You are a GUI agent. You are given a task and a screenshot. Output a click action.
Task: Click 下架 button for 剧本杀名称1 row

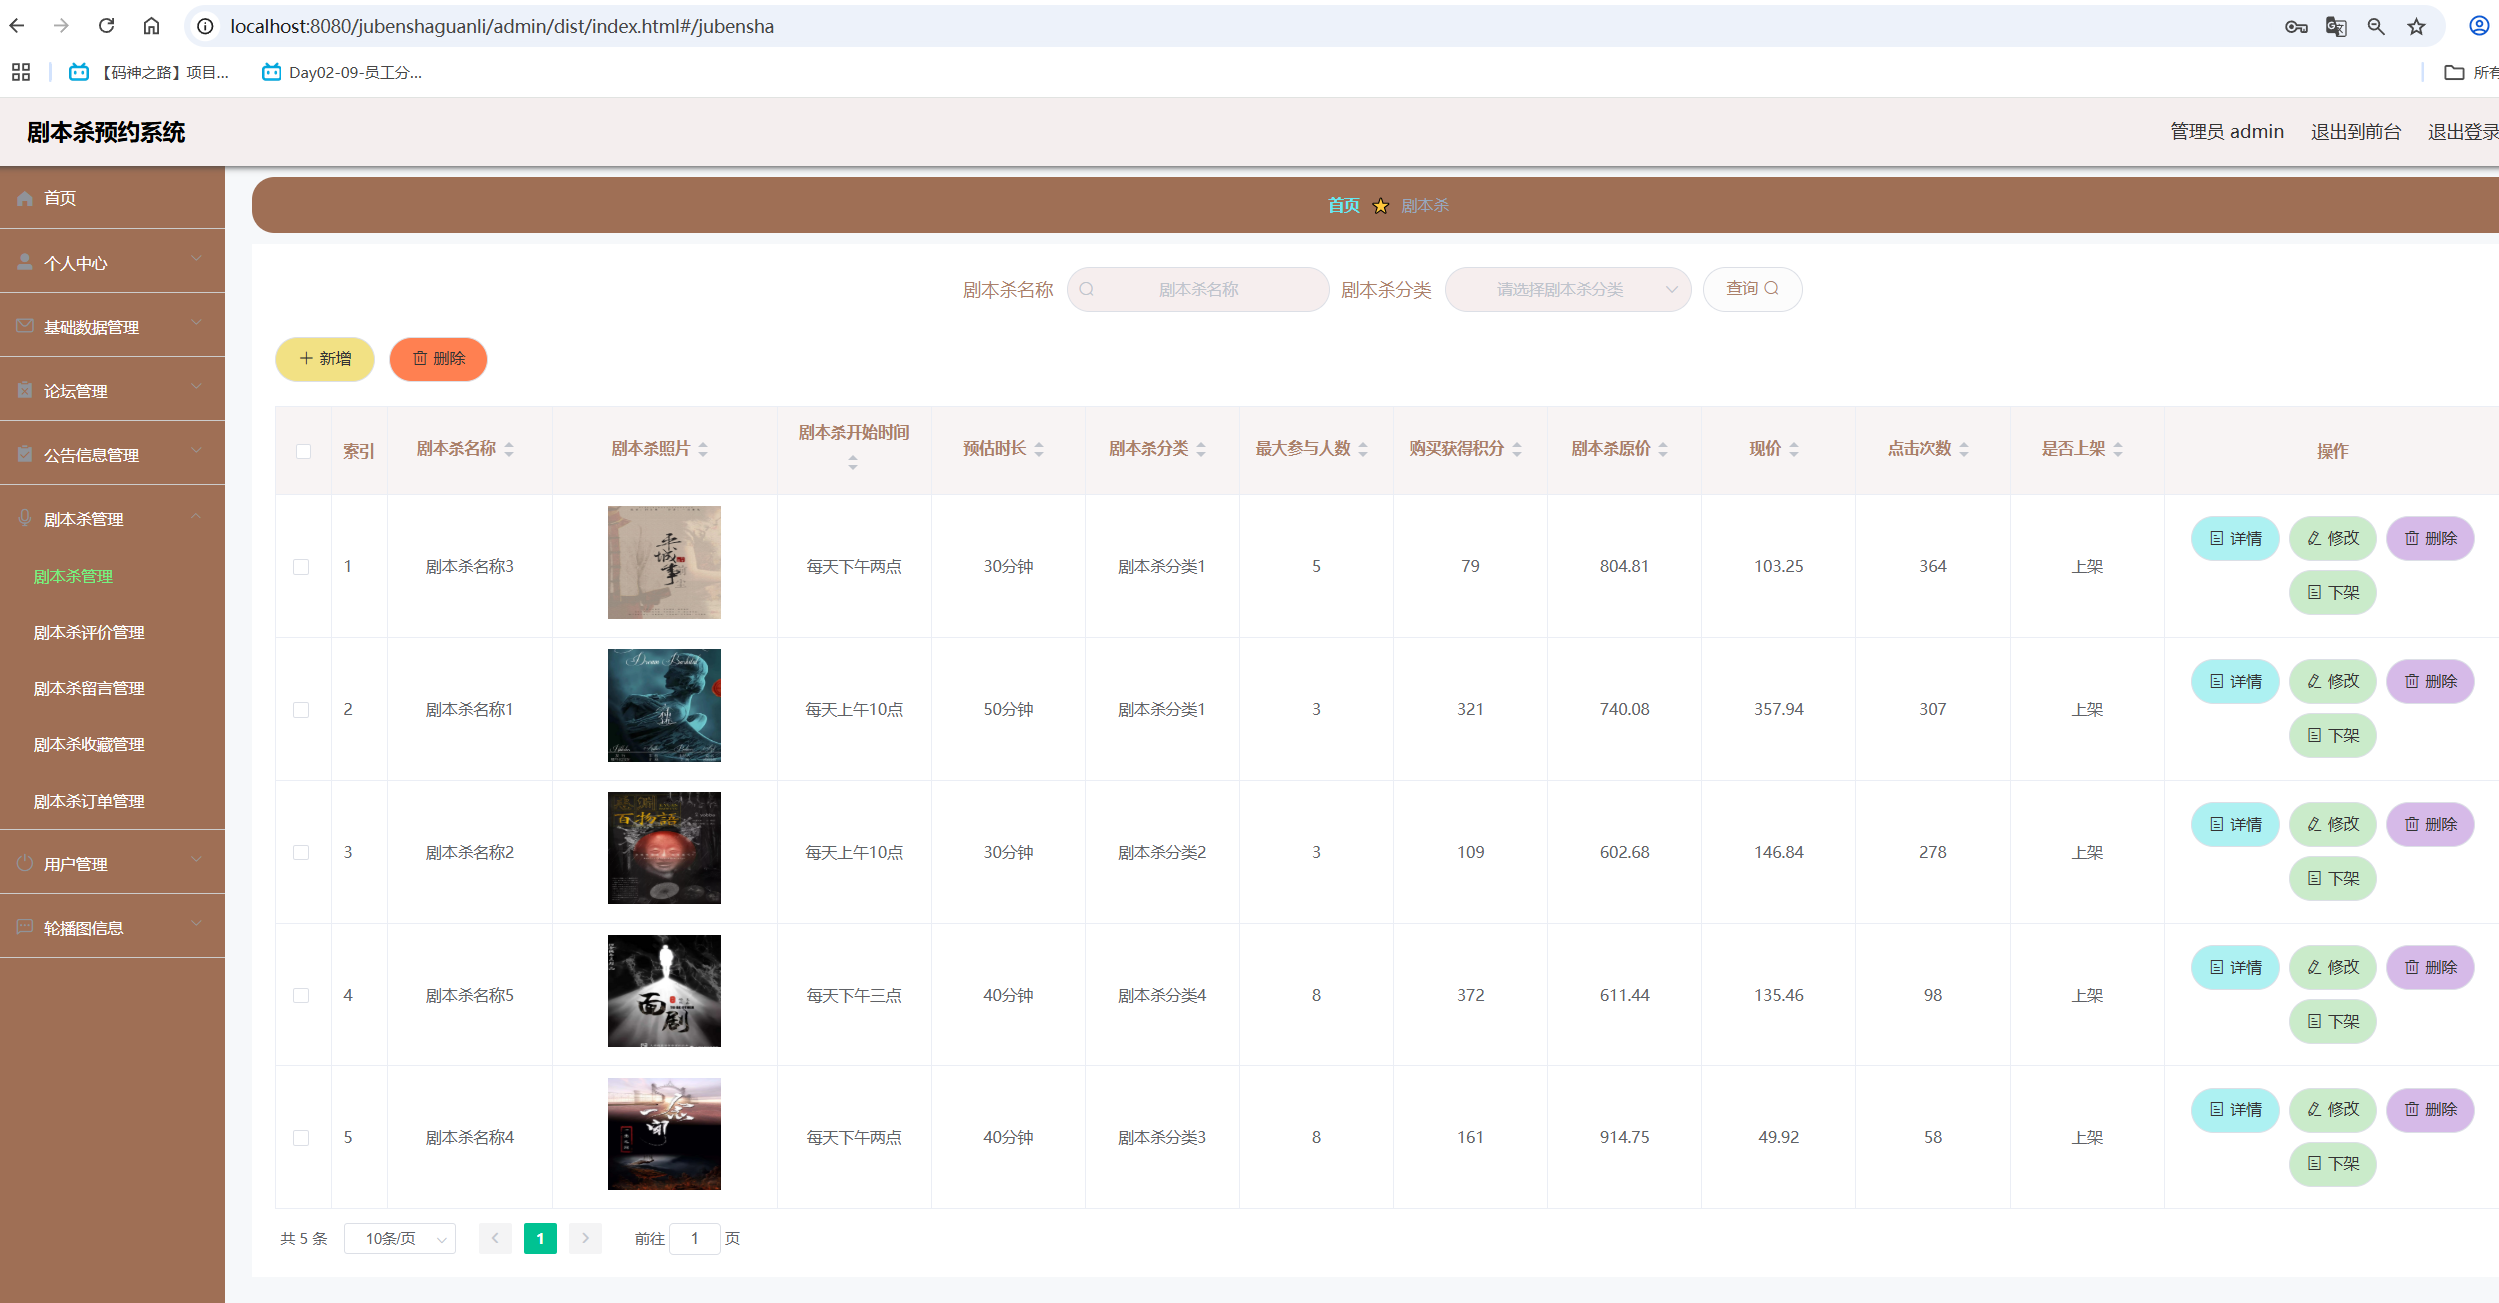(x=2332, y=736)
